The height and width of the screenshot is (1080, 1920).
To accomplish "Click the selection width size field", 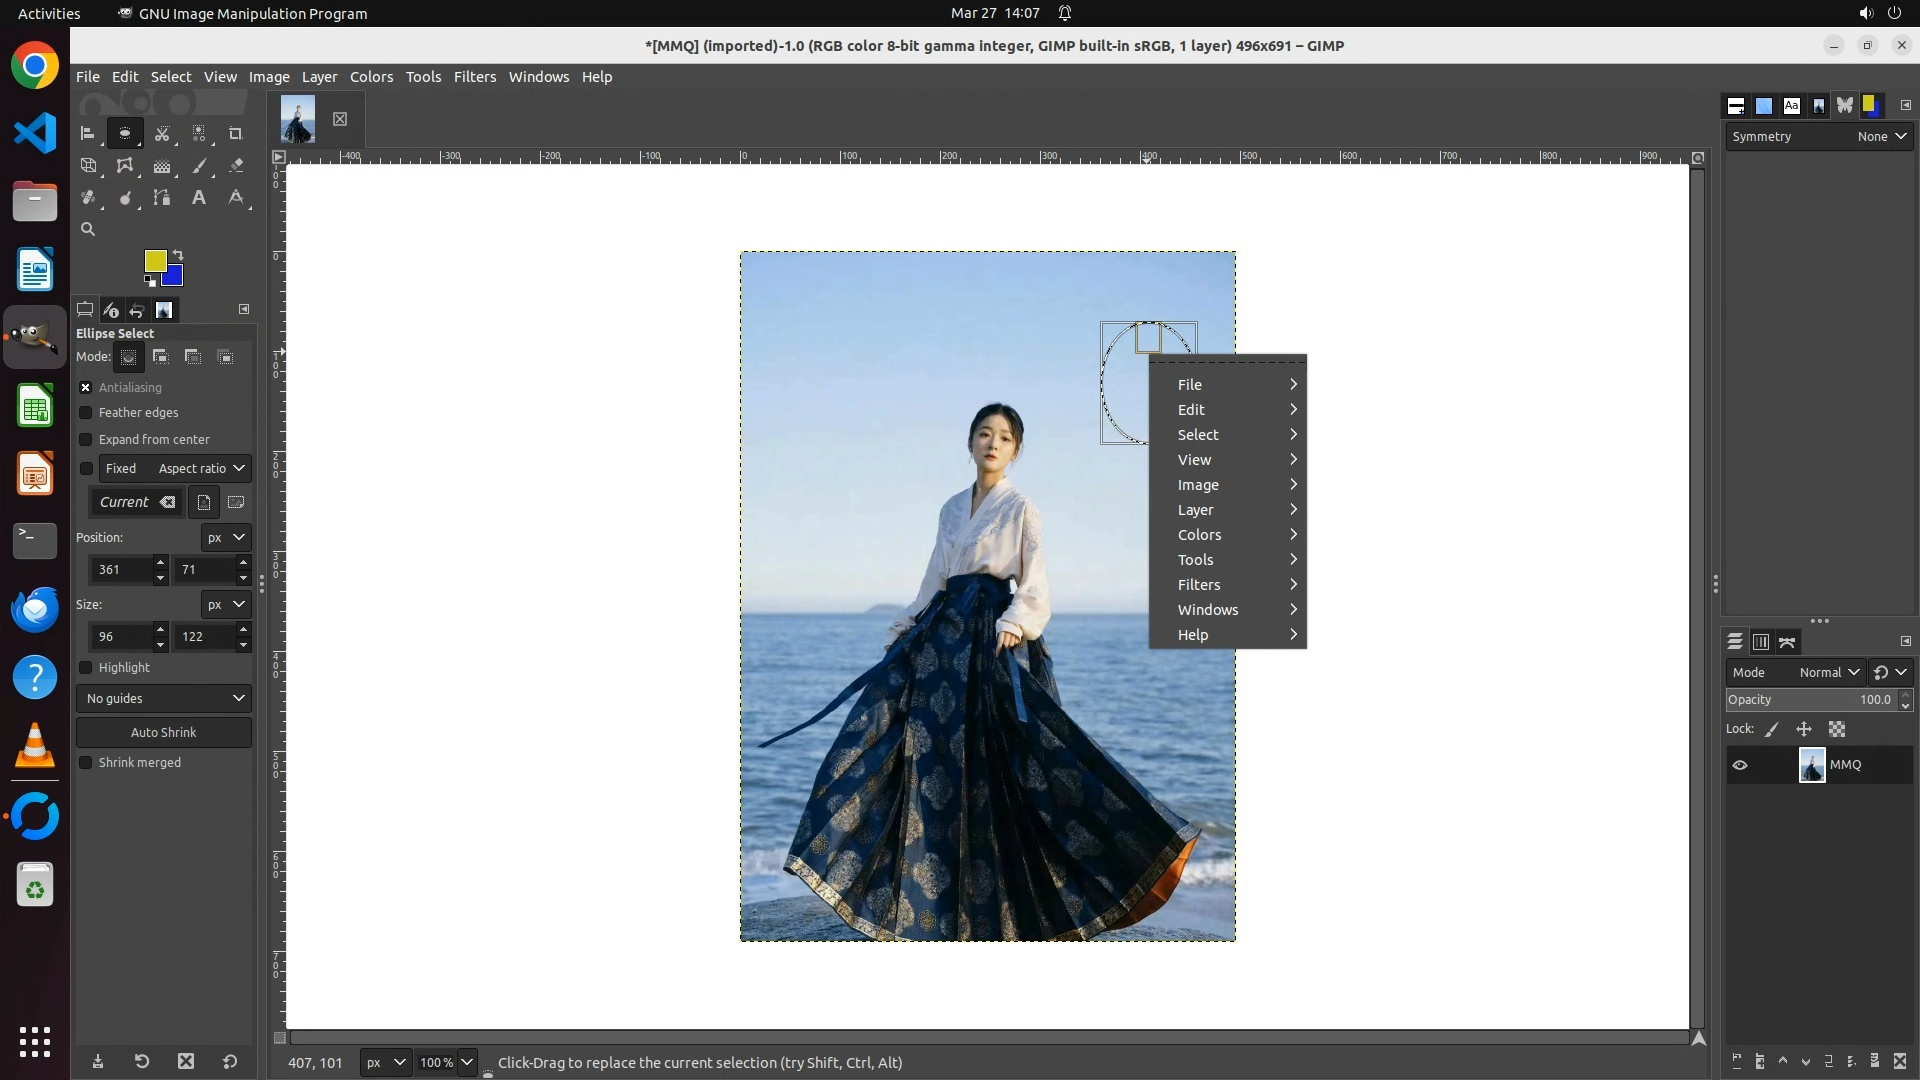I will (120, 637).
